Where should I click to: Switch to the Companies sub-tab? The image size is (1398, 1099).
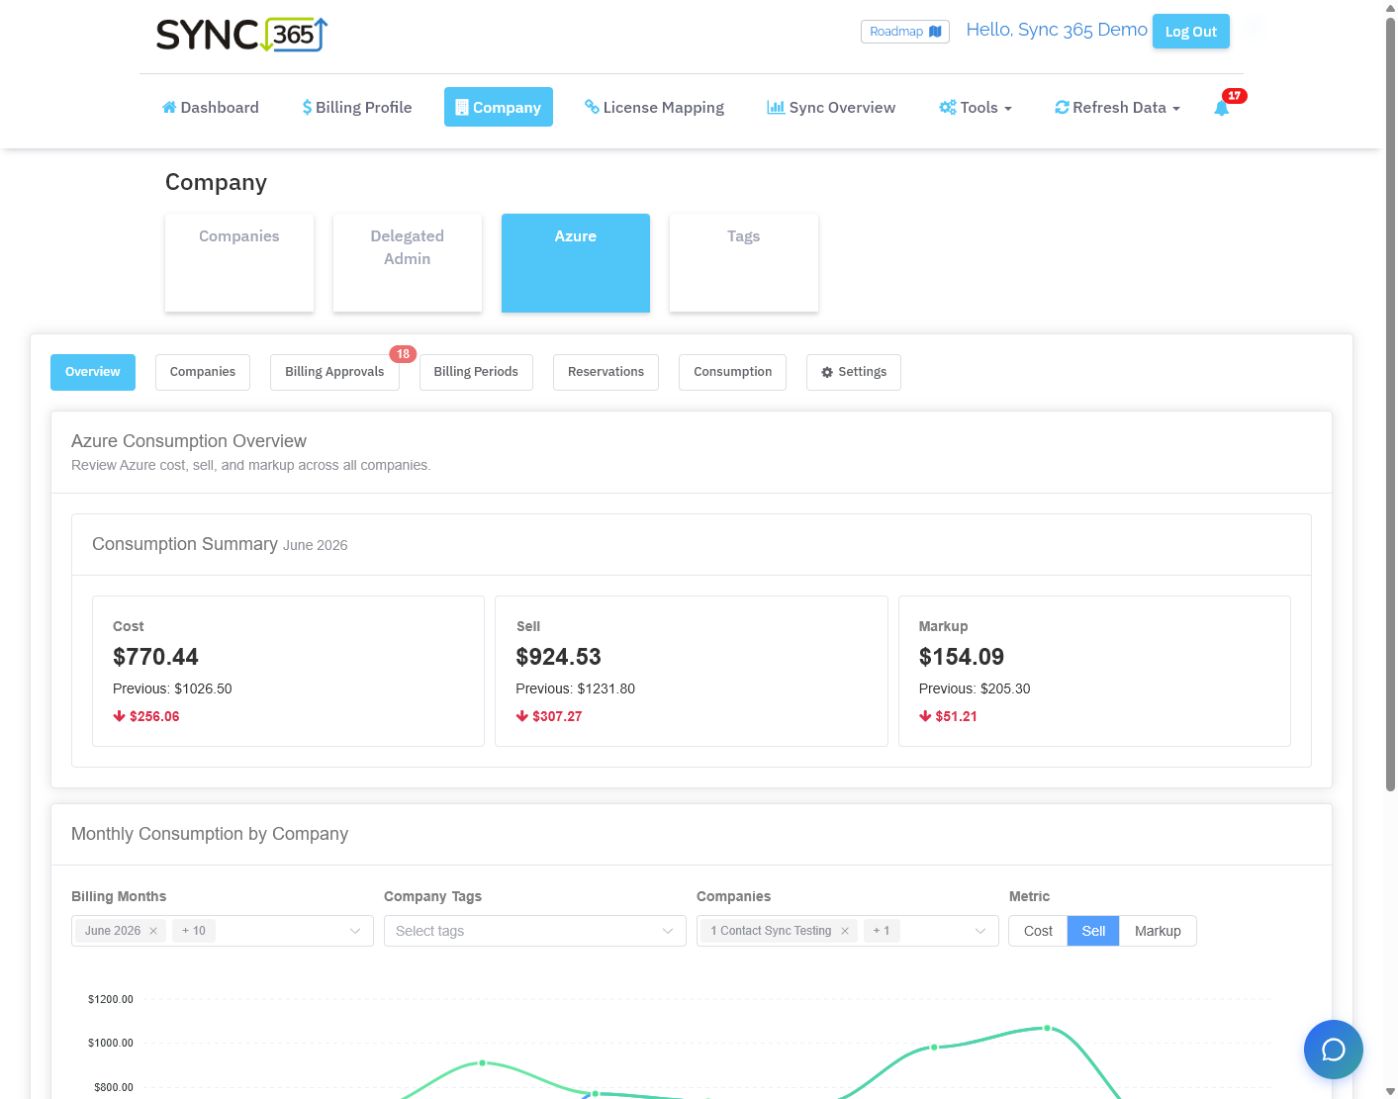[x=202, y=372]
